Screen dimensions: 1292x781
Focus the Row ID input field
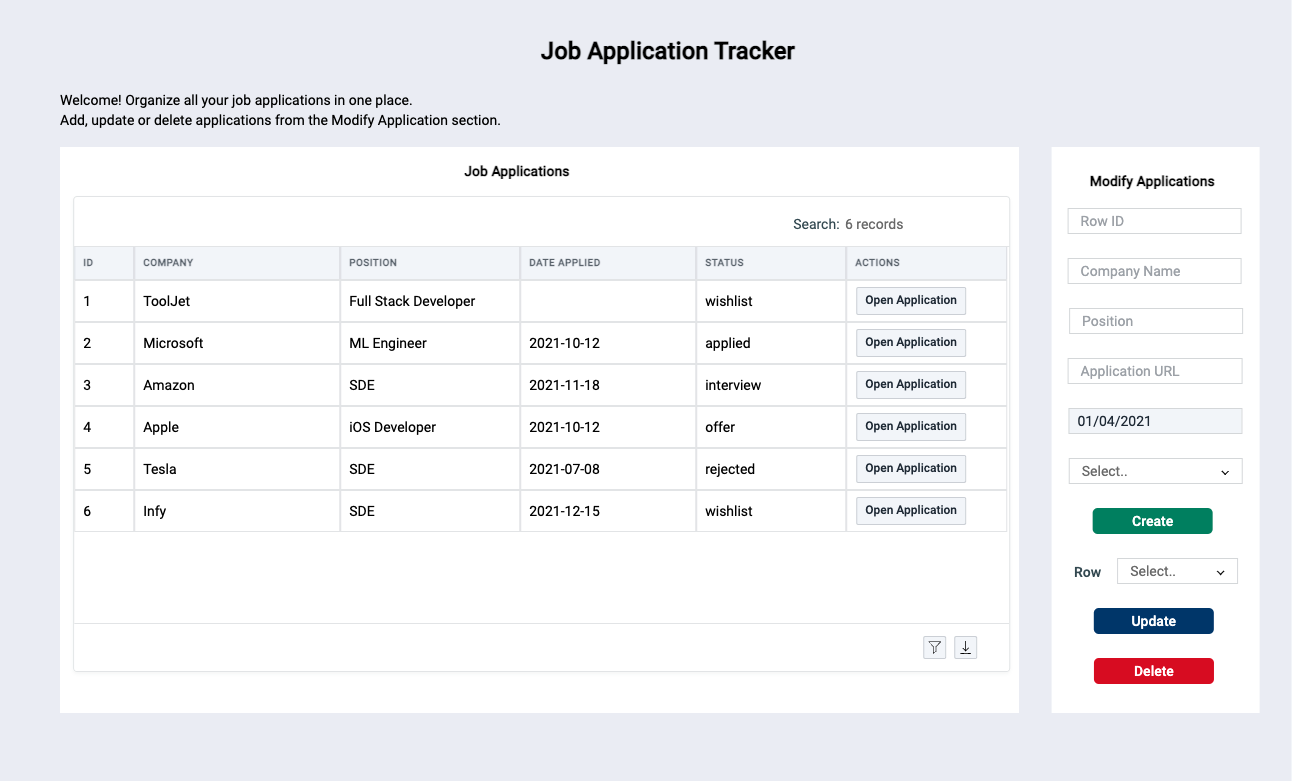1154,221
